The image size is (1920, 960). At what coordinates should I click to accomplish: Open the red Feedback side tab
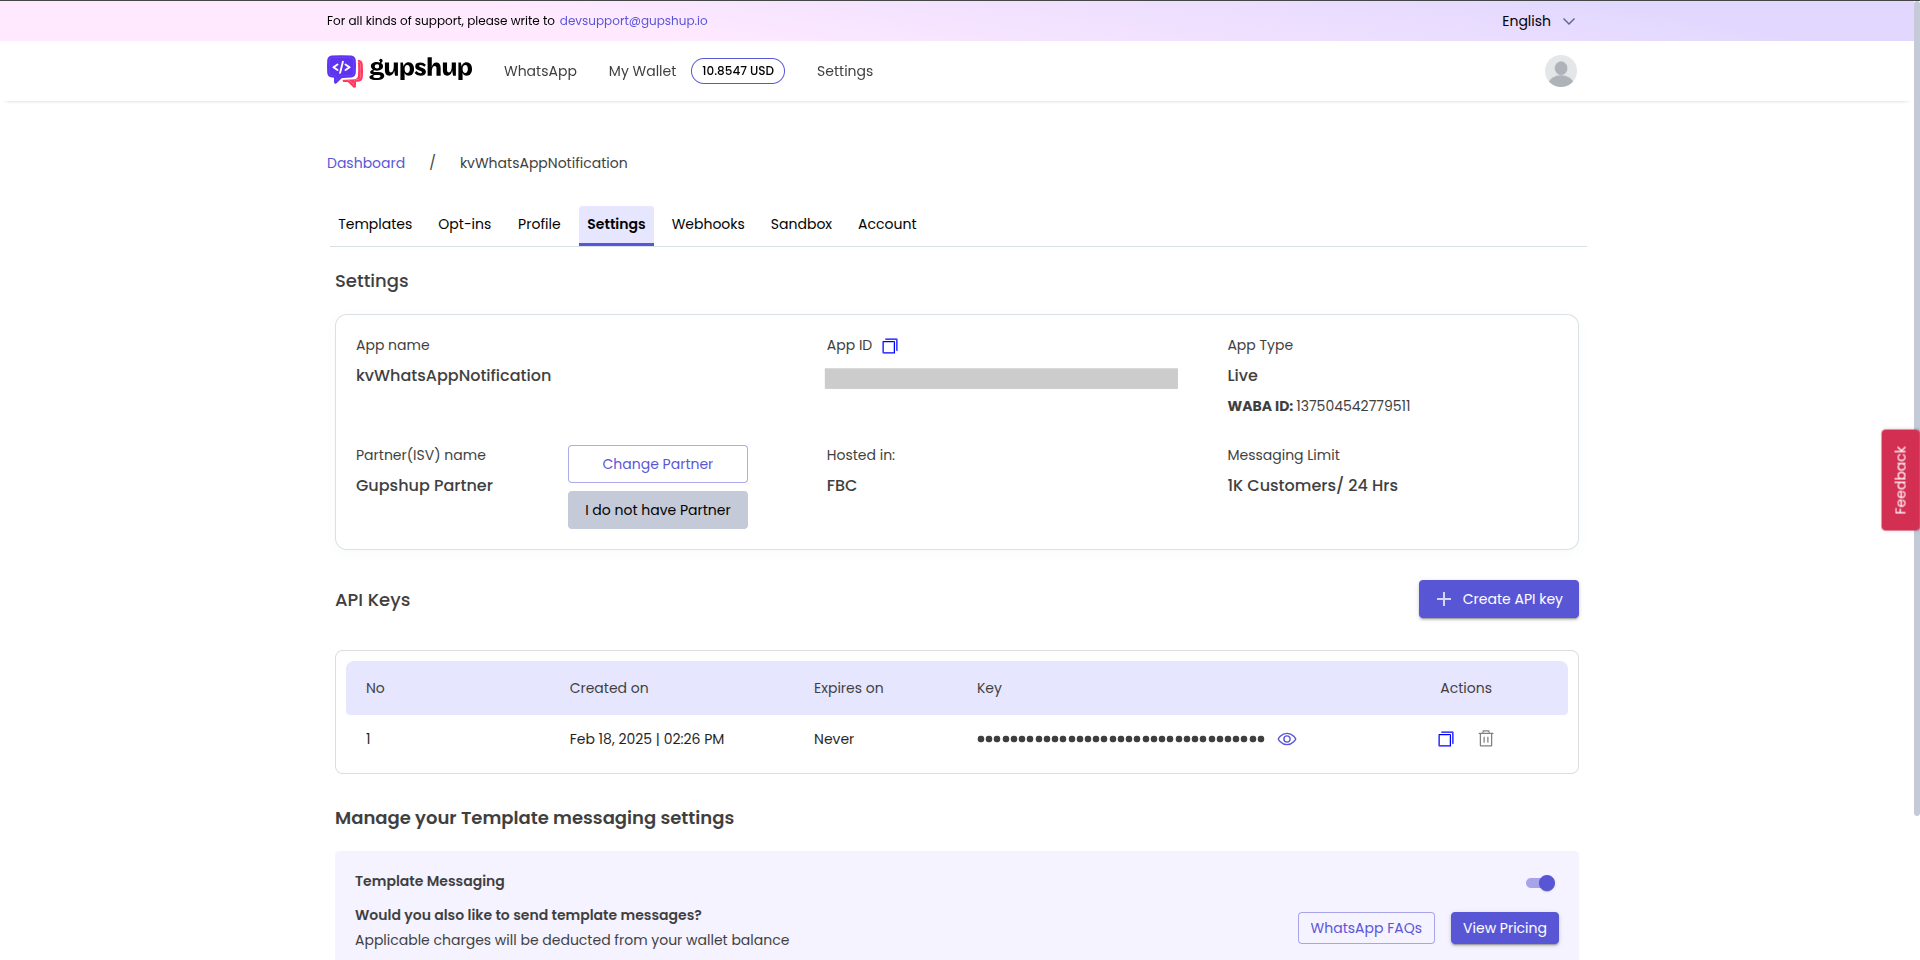tap(1900, 480)
